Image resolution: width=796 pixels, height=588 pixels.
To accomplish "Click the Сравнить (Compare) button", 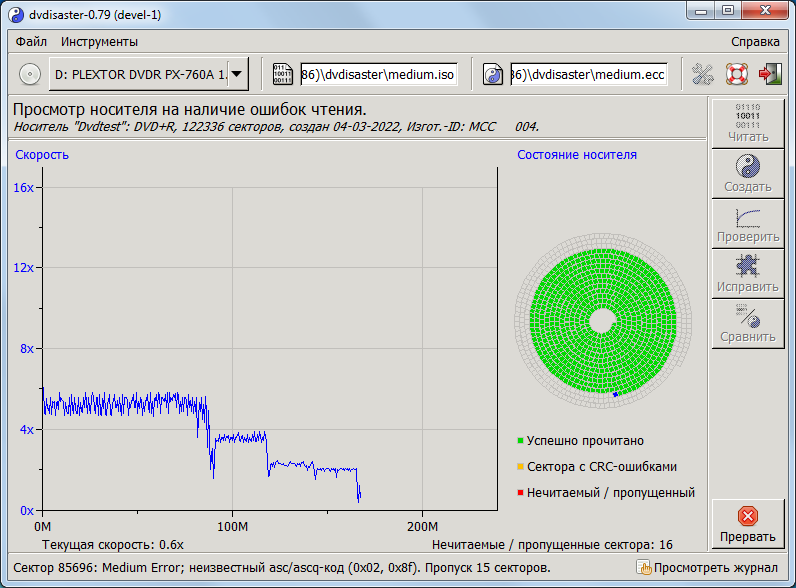I will point(748,322).
